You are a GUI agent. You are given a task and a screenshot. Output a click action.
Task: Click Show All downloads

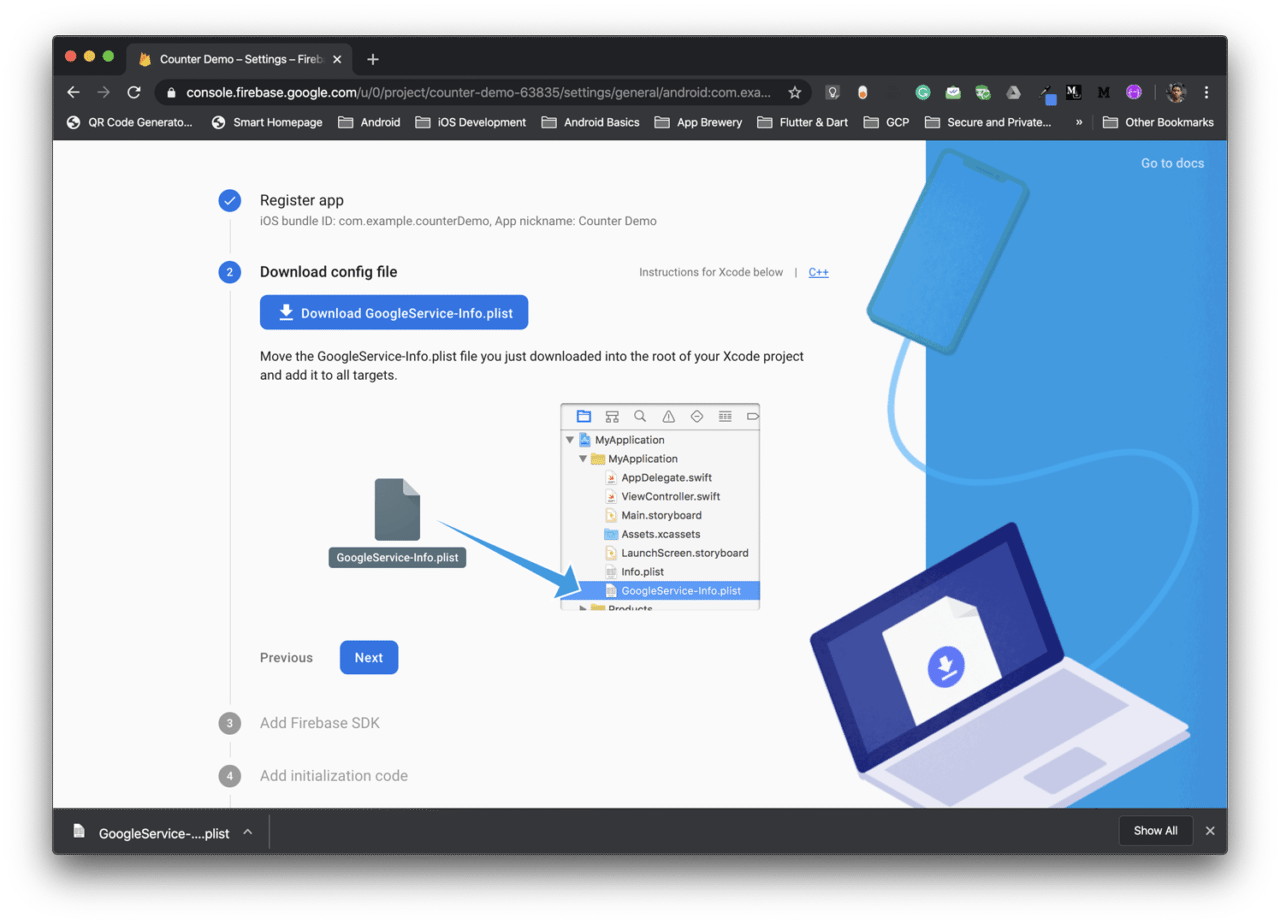pyautogui.click(x=1155, y=831)
